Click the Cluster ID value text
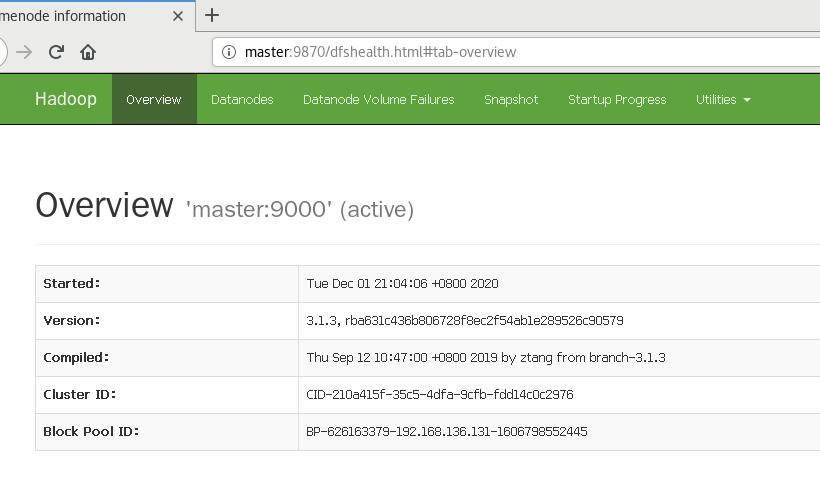820x484 pixels. (440, 395)
